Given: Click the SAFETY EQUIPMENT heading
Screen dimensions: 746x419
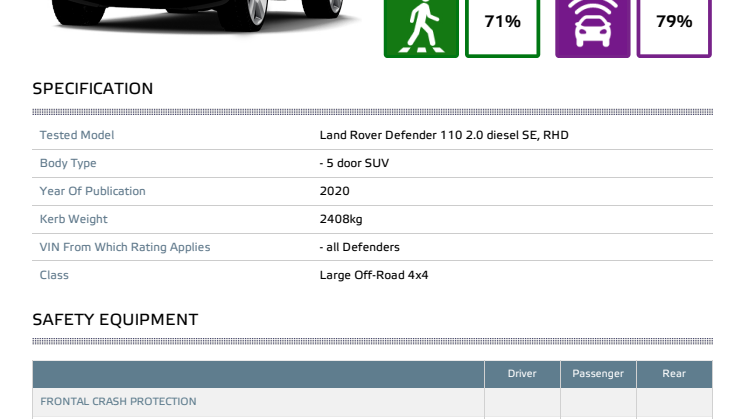Looking at the screenshot, I should click(115, 320).
